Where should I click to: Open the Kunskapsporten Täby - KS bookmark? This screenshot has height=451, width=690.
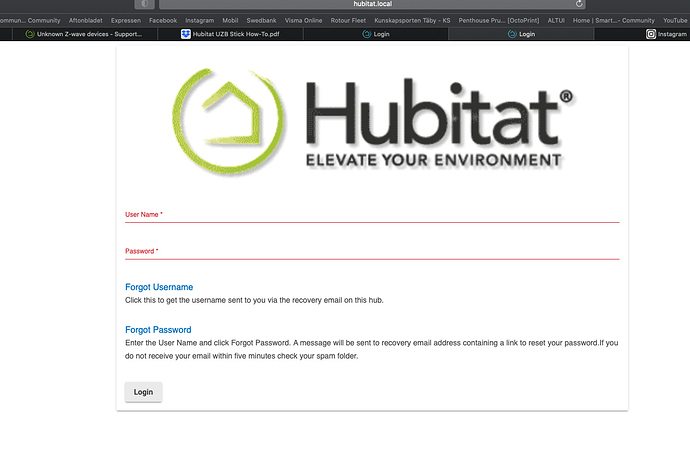(x=412, y=20)
